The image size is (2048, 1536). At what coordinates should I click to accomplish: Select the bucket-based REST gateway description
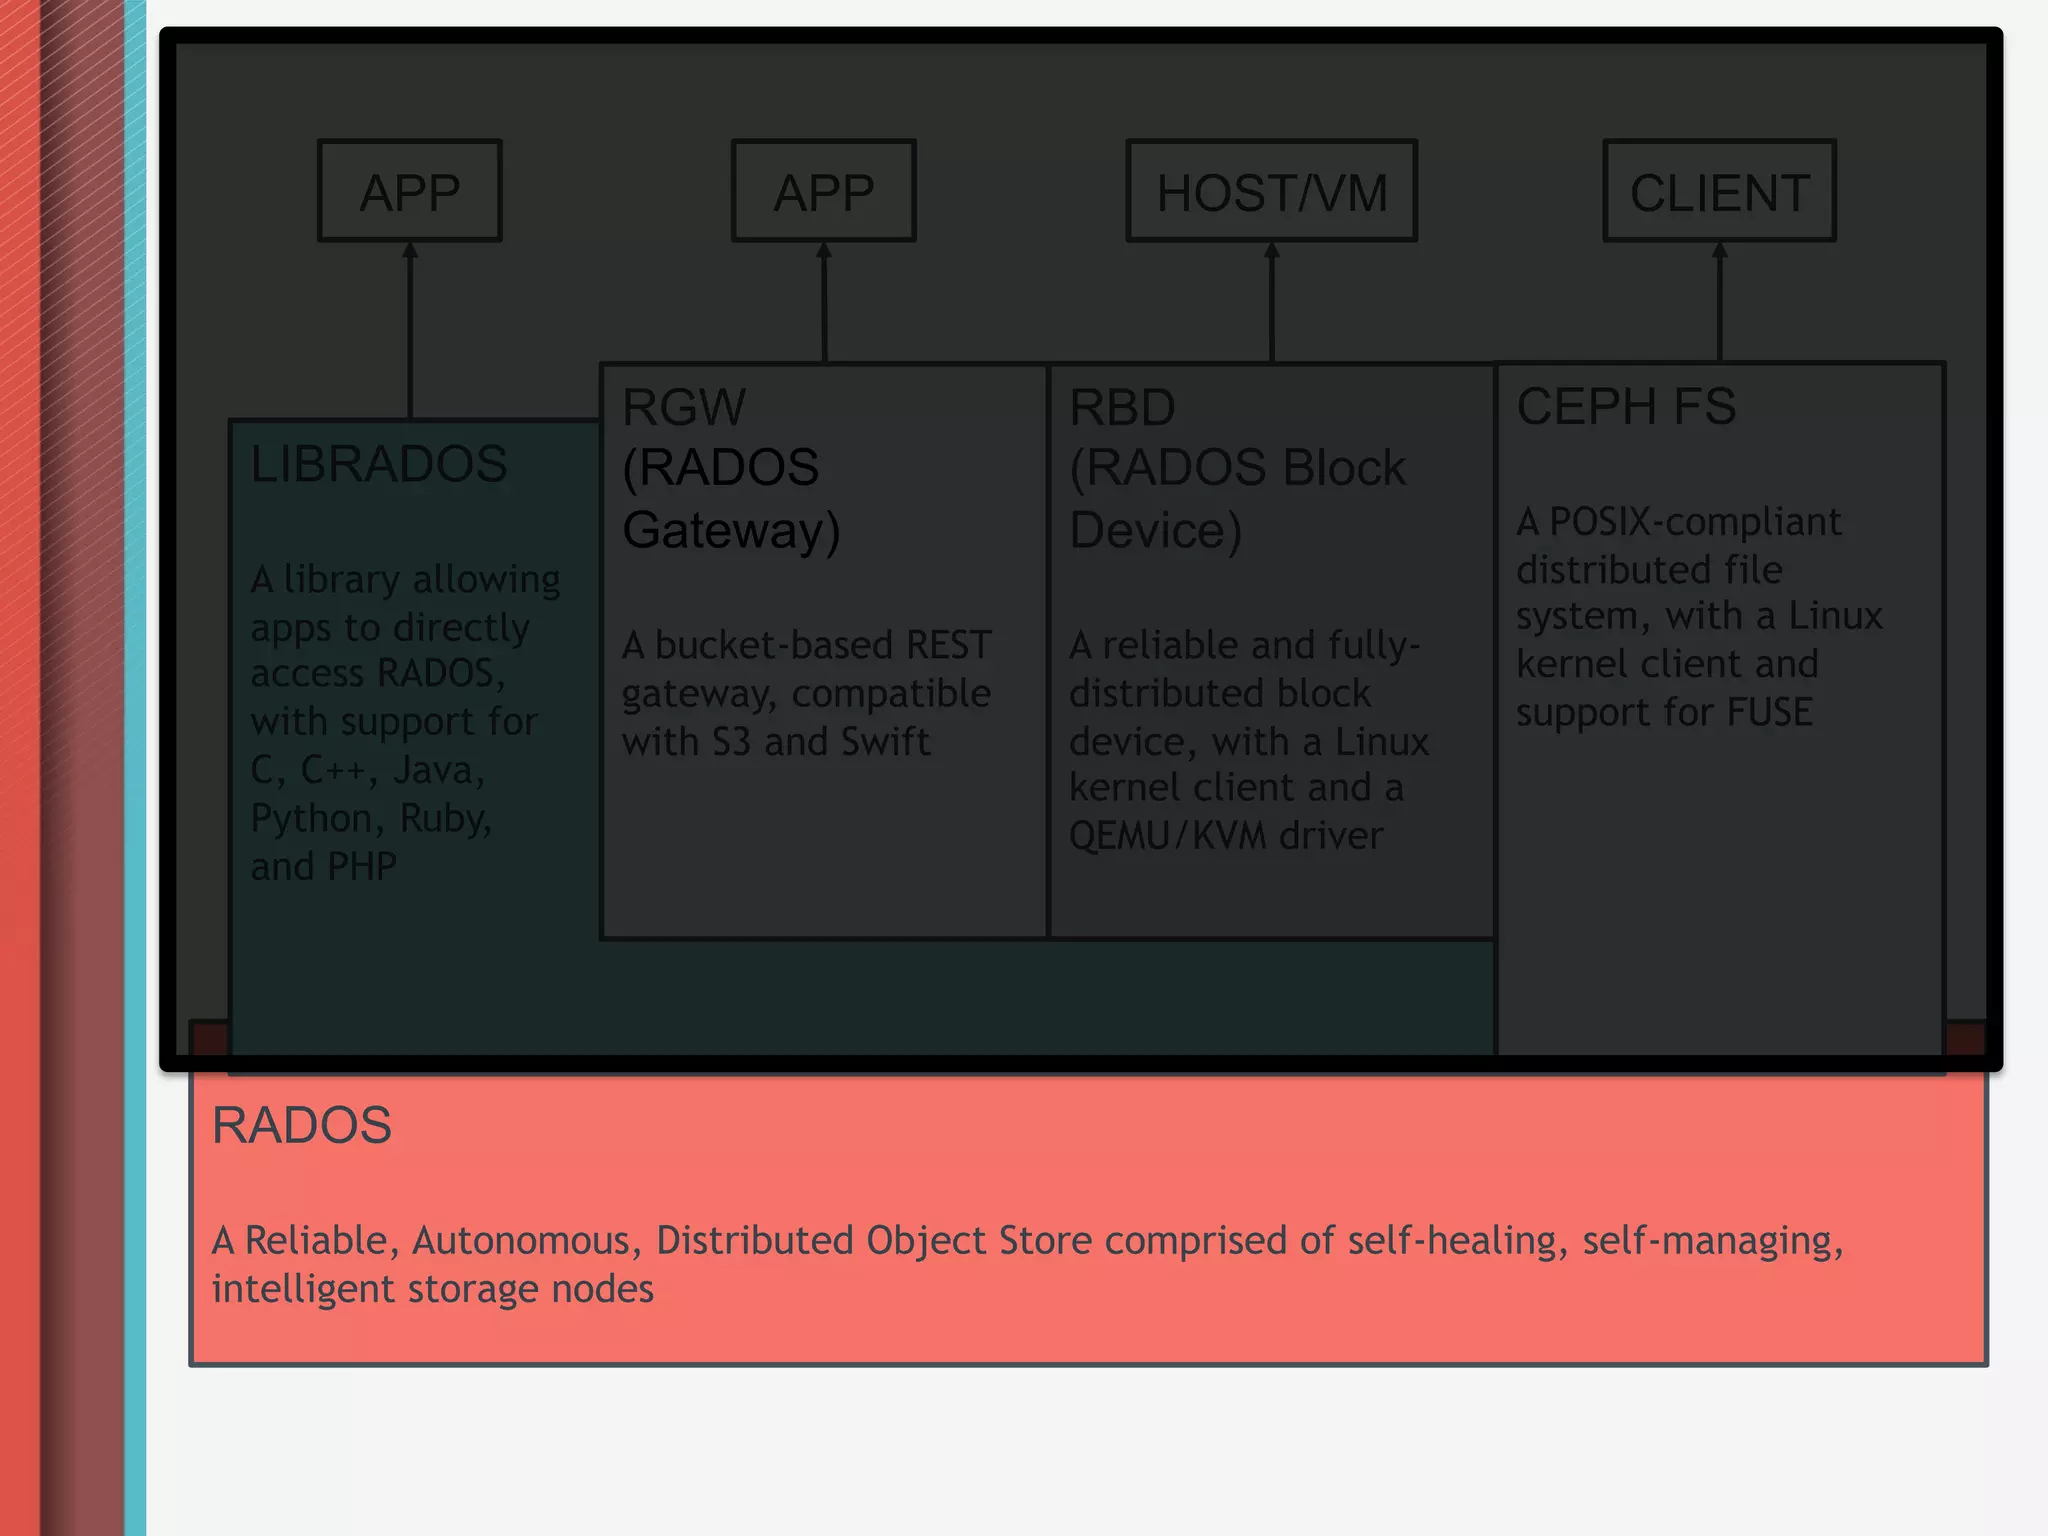(806, 693)
